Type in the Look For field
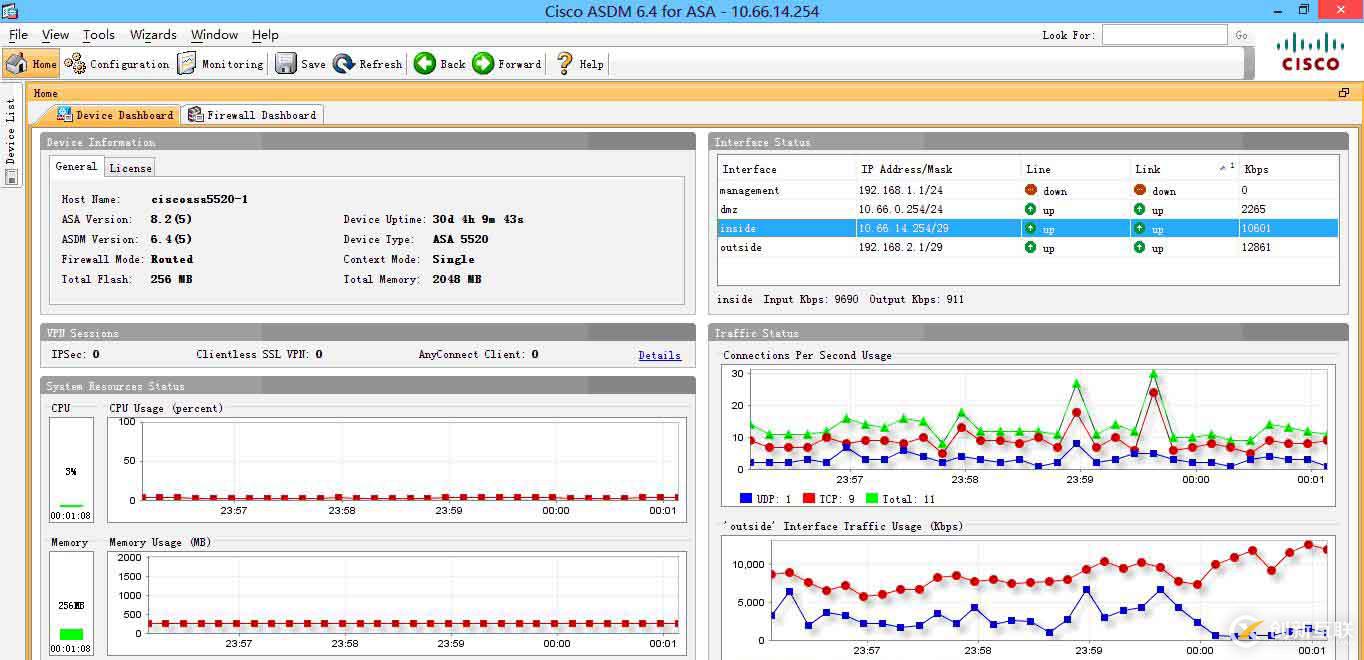Image resolution: width=1364 pixels, height=660 pixels. click(1164, 35)
